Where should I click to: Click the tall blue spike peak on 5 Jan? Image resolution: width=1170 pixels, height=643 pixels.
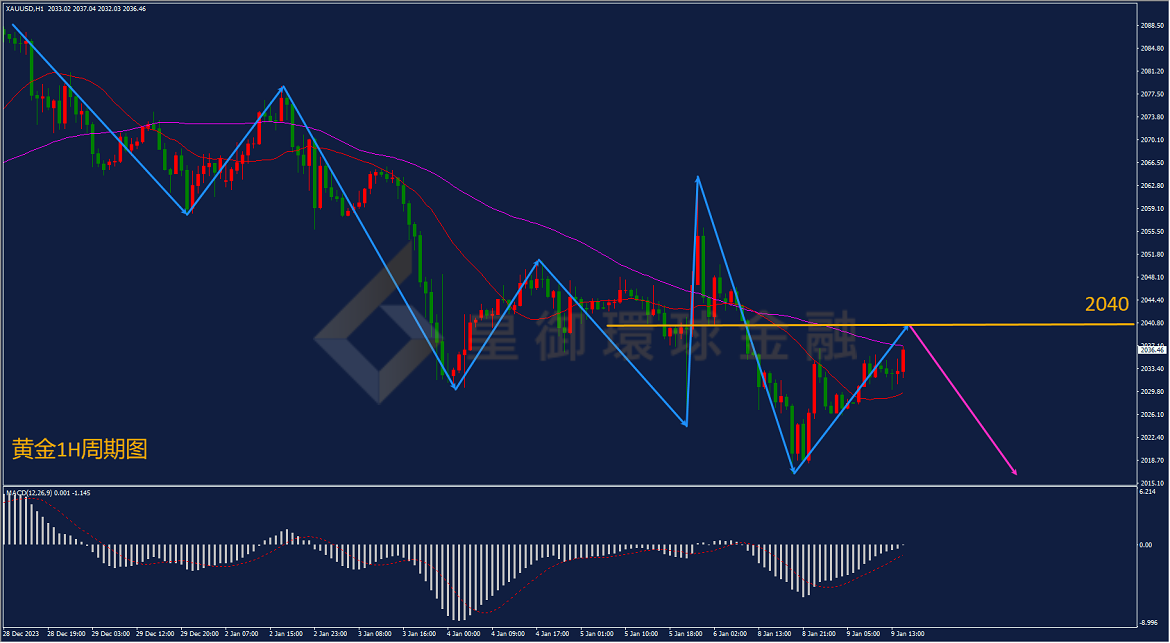(x=698, y=178)
